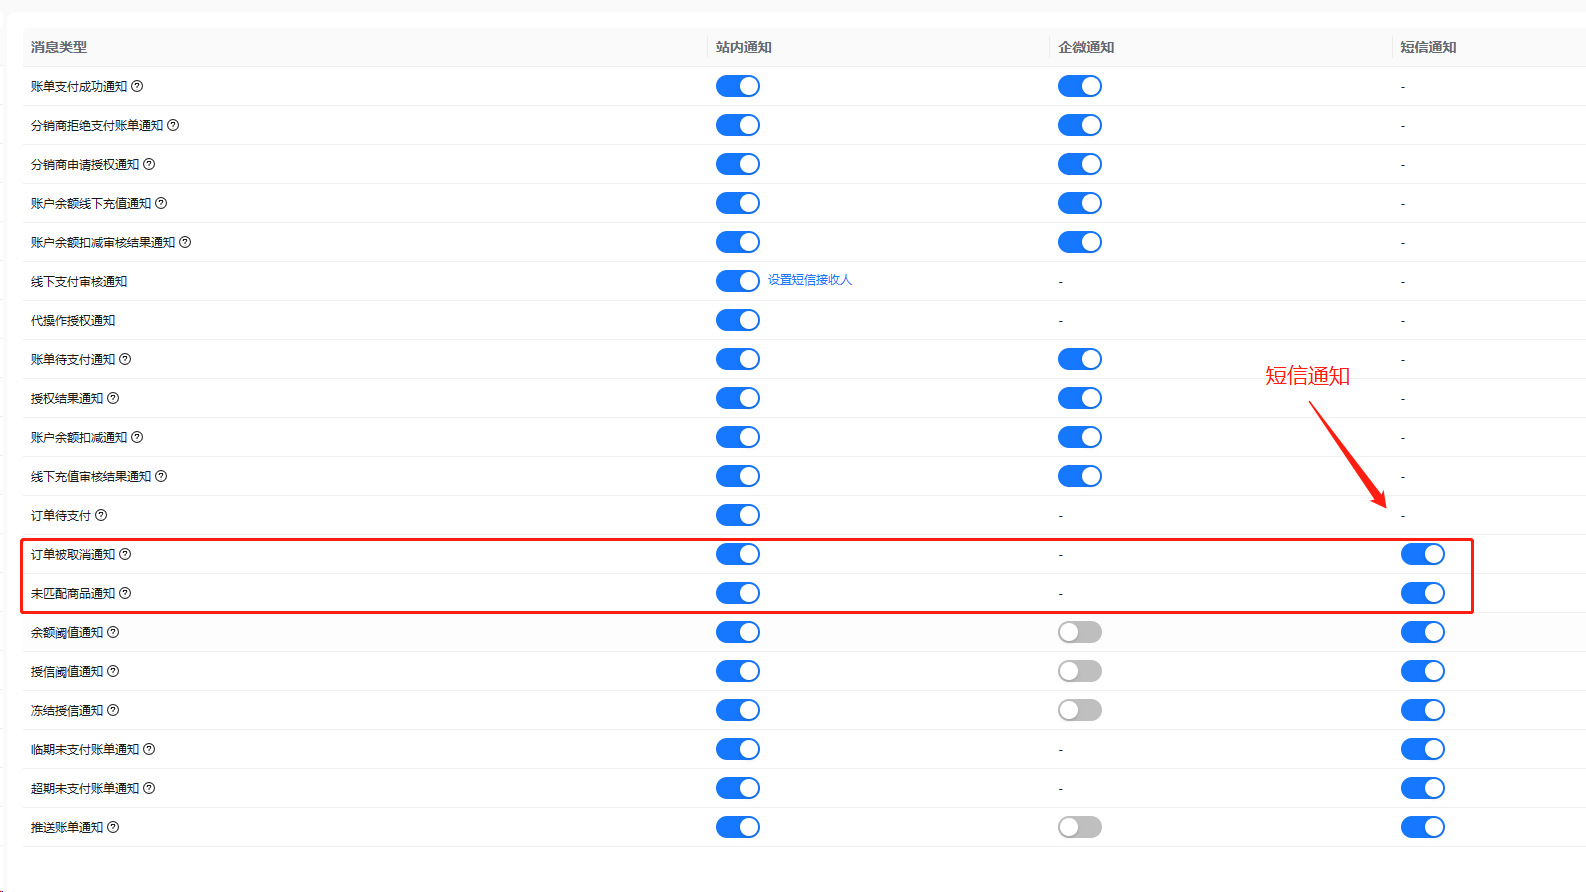Click help icon beside 未匹配商品通知

[x=125, y=593]
